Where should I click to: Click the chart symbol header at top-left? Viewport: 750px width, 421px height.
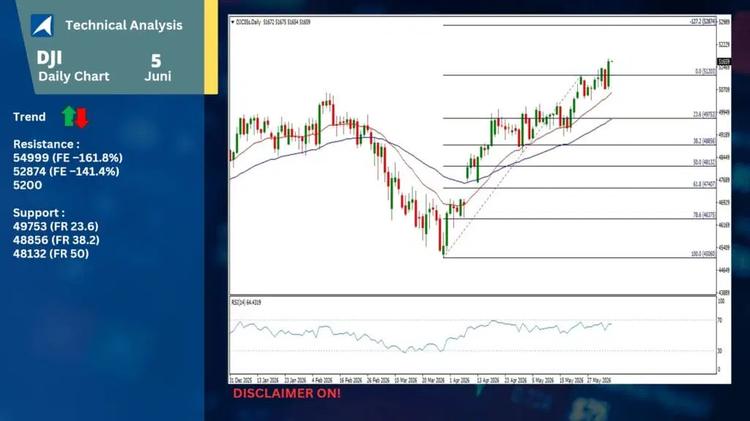click(271, 22)
